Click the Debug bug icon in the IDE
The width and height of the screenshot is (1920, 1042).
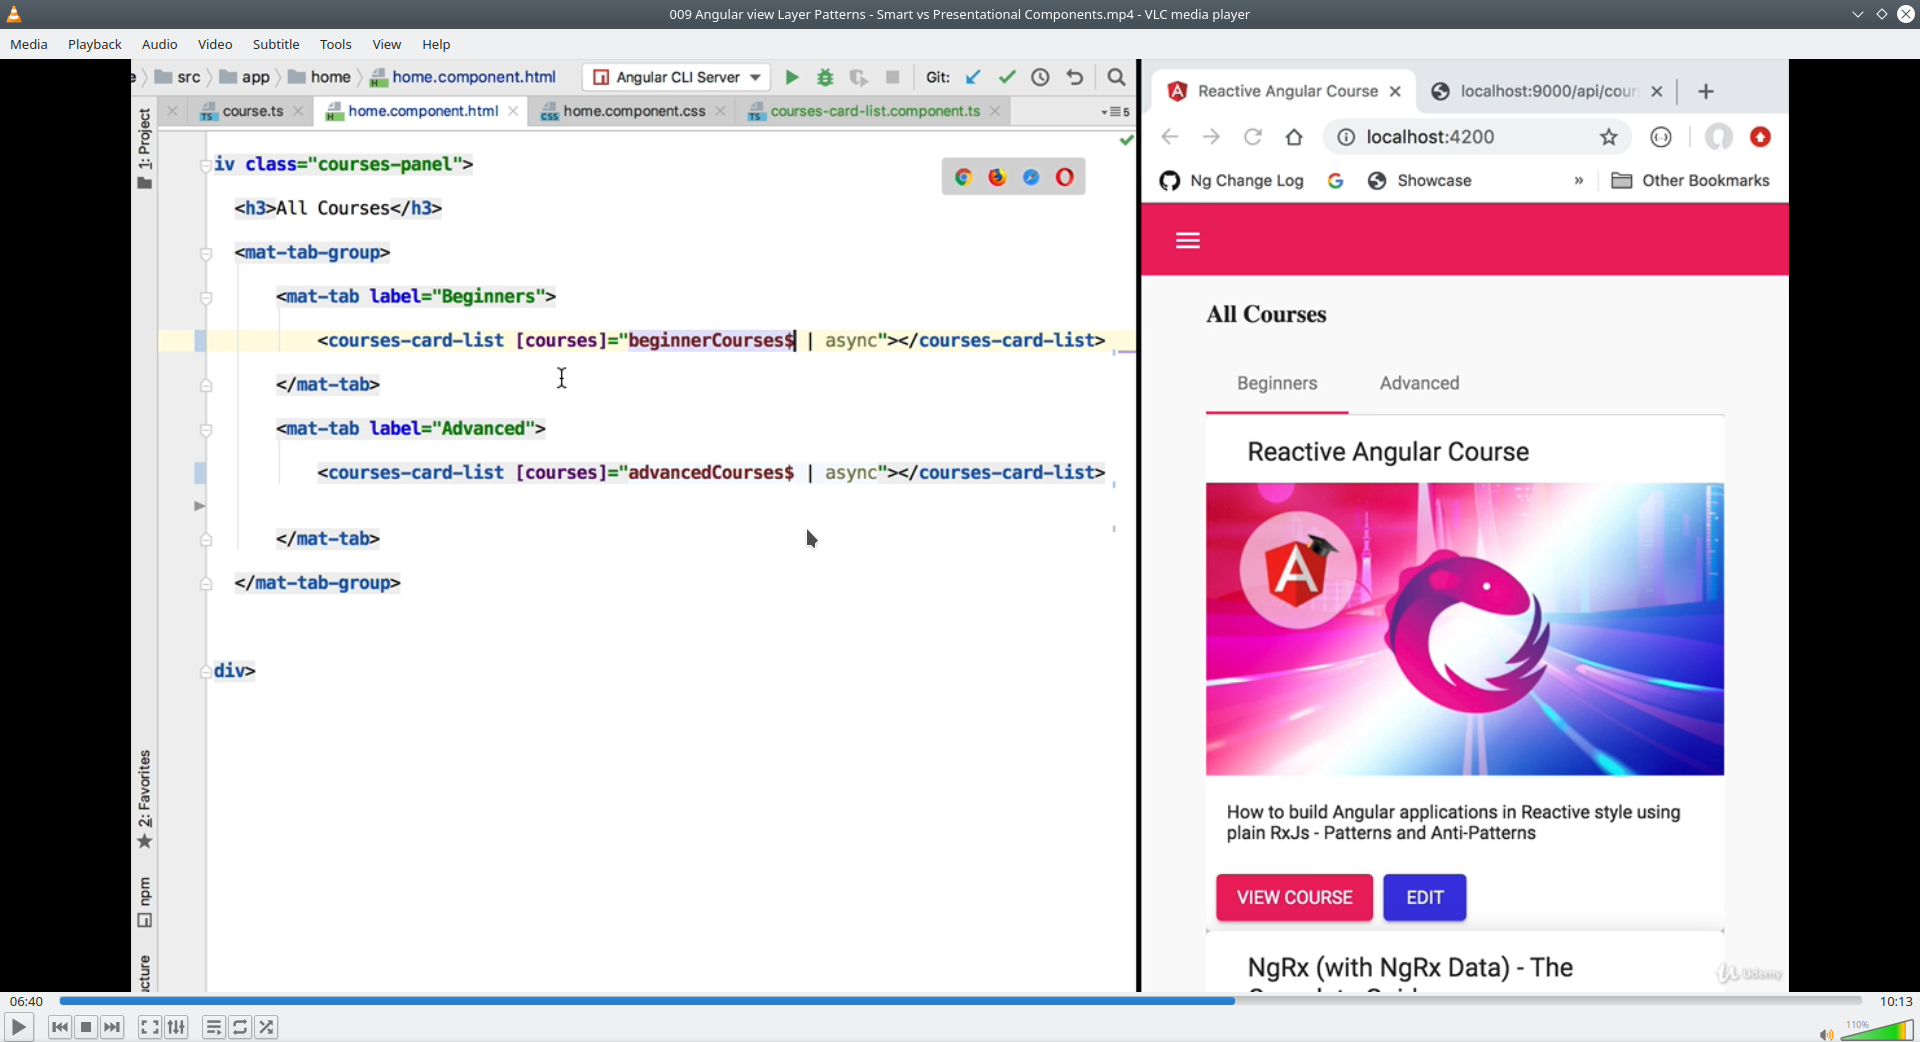[x=825, y=77]
